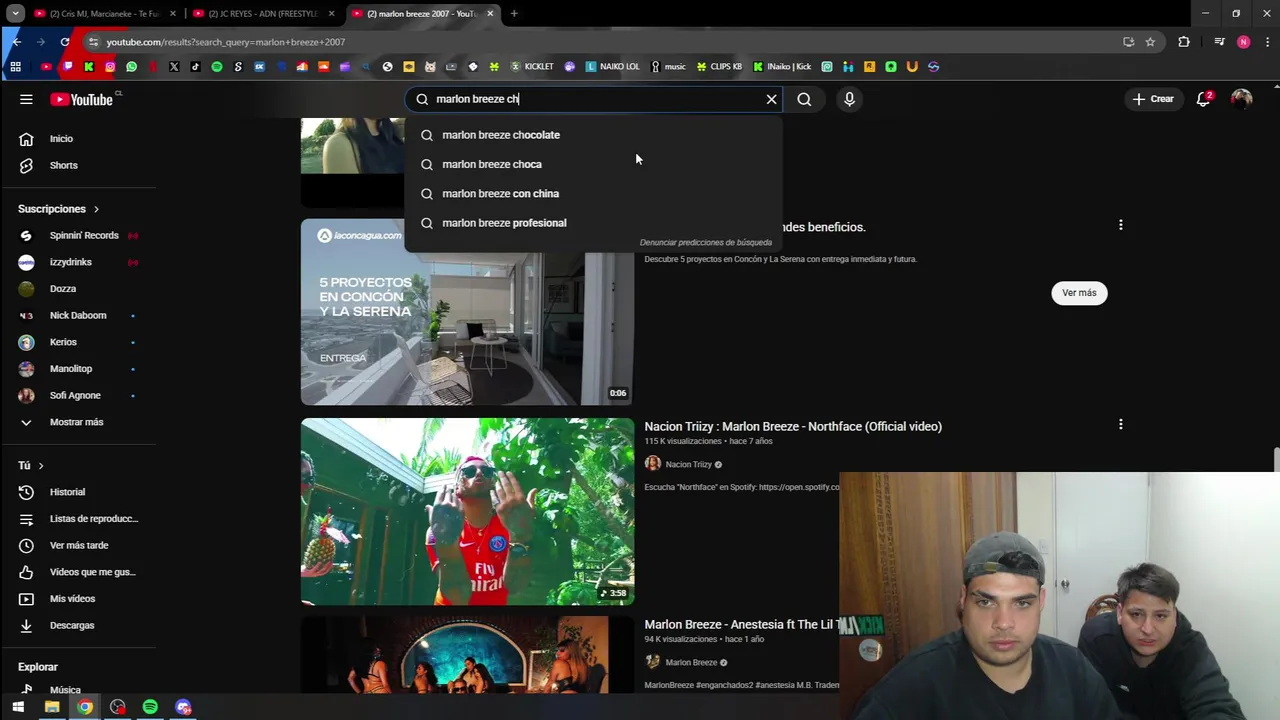Clear the search box with the X
The height and width of the screenshot is (720, 1280).
pyautogui.click(x=771, y=99)
